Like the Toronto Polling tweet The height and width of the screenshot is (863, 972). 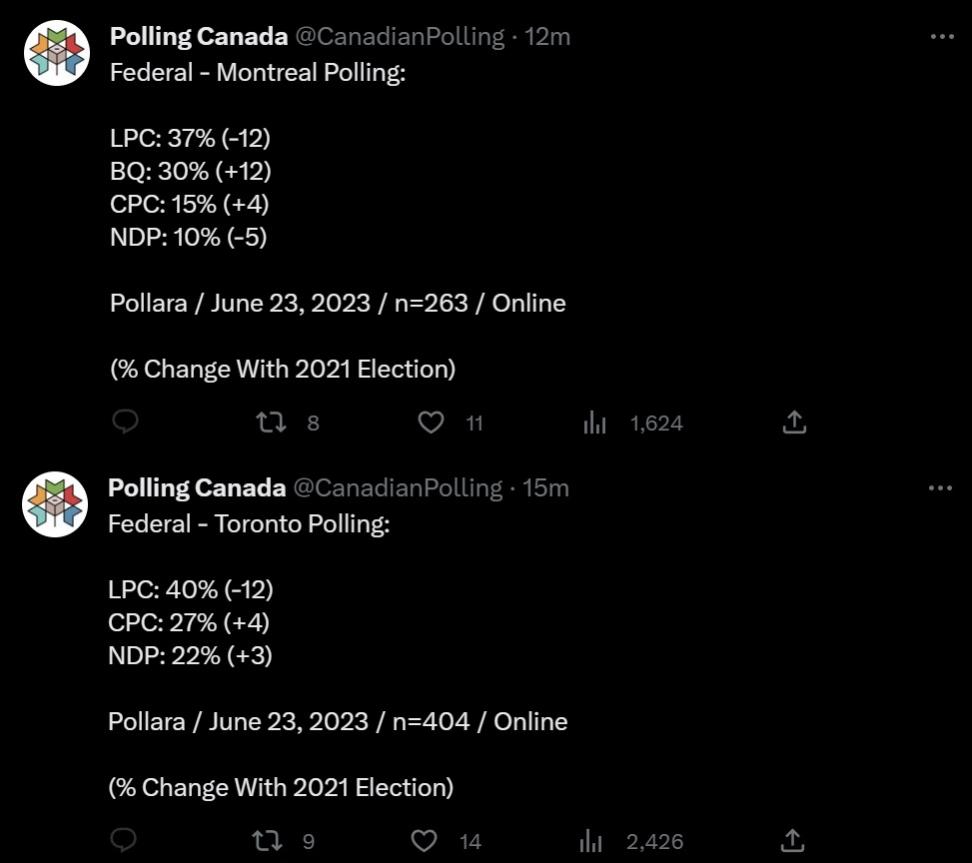424,841
